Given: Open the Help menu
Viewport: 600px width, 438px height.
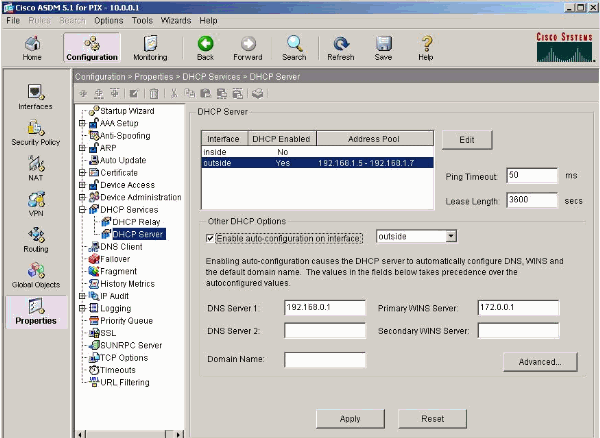Looking at the screenshot, I should point(208,20).
